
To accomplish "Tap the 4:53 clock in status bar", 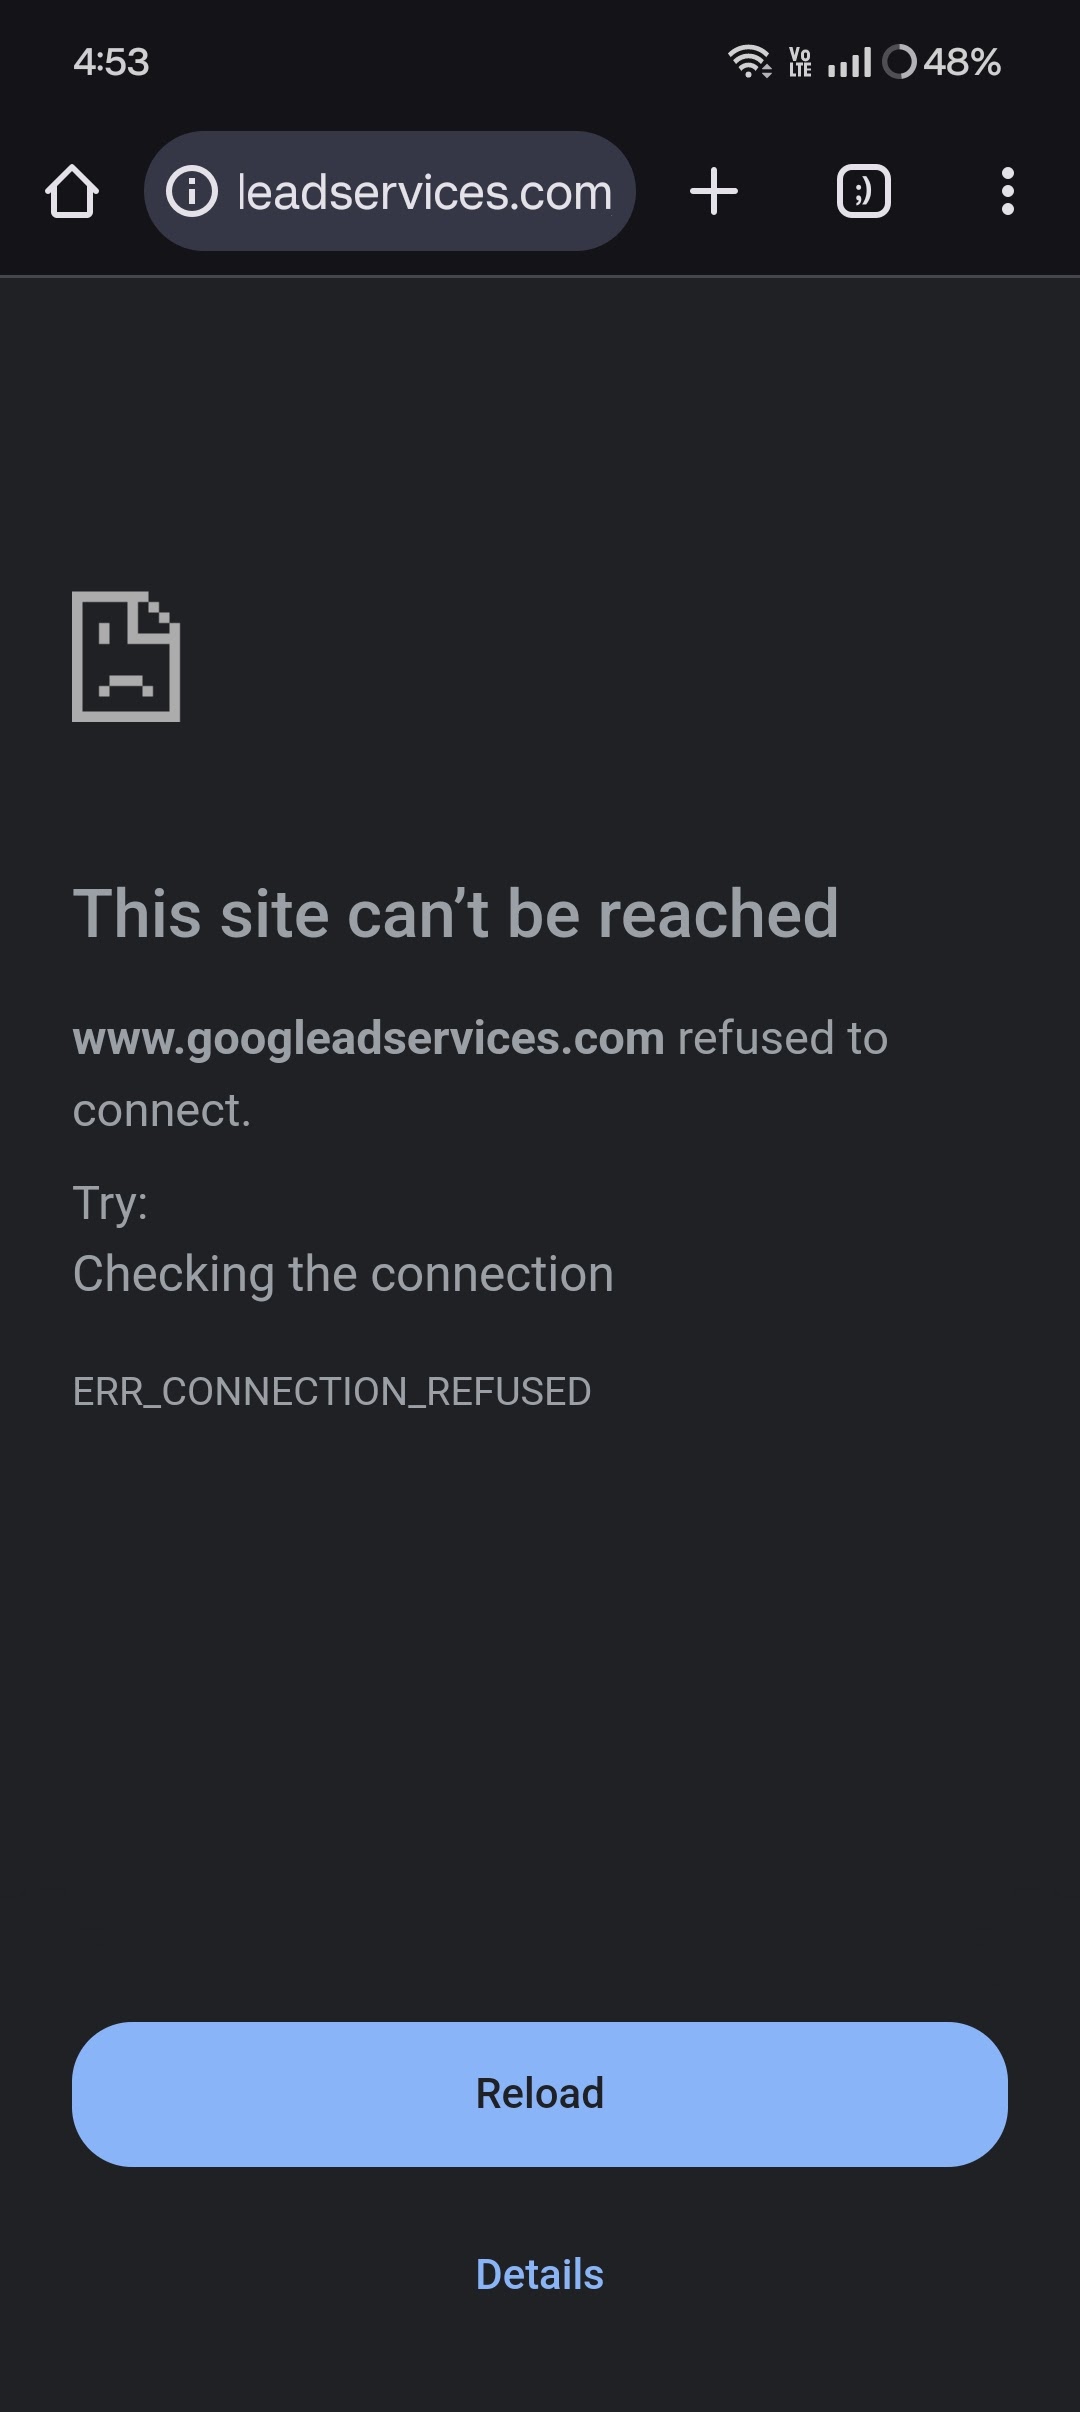I will pos(111,62).
